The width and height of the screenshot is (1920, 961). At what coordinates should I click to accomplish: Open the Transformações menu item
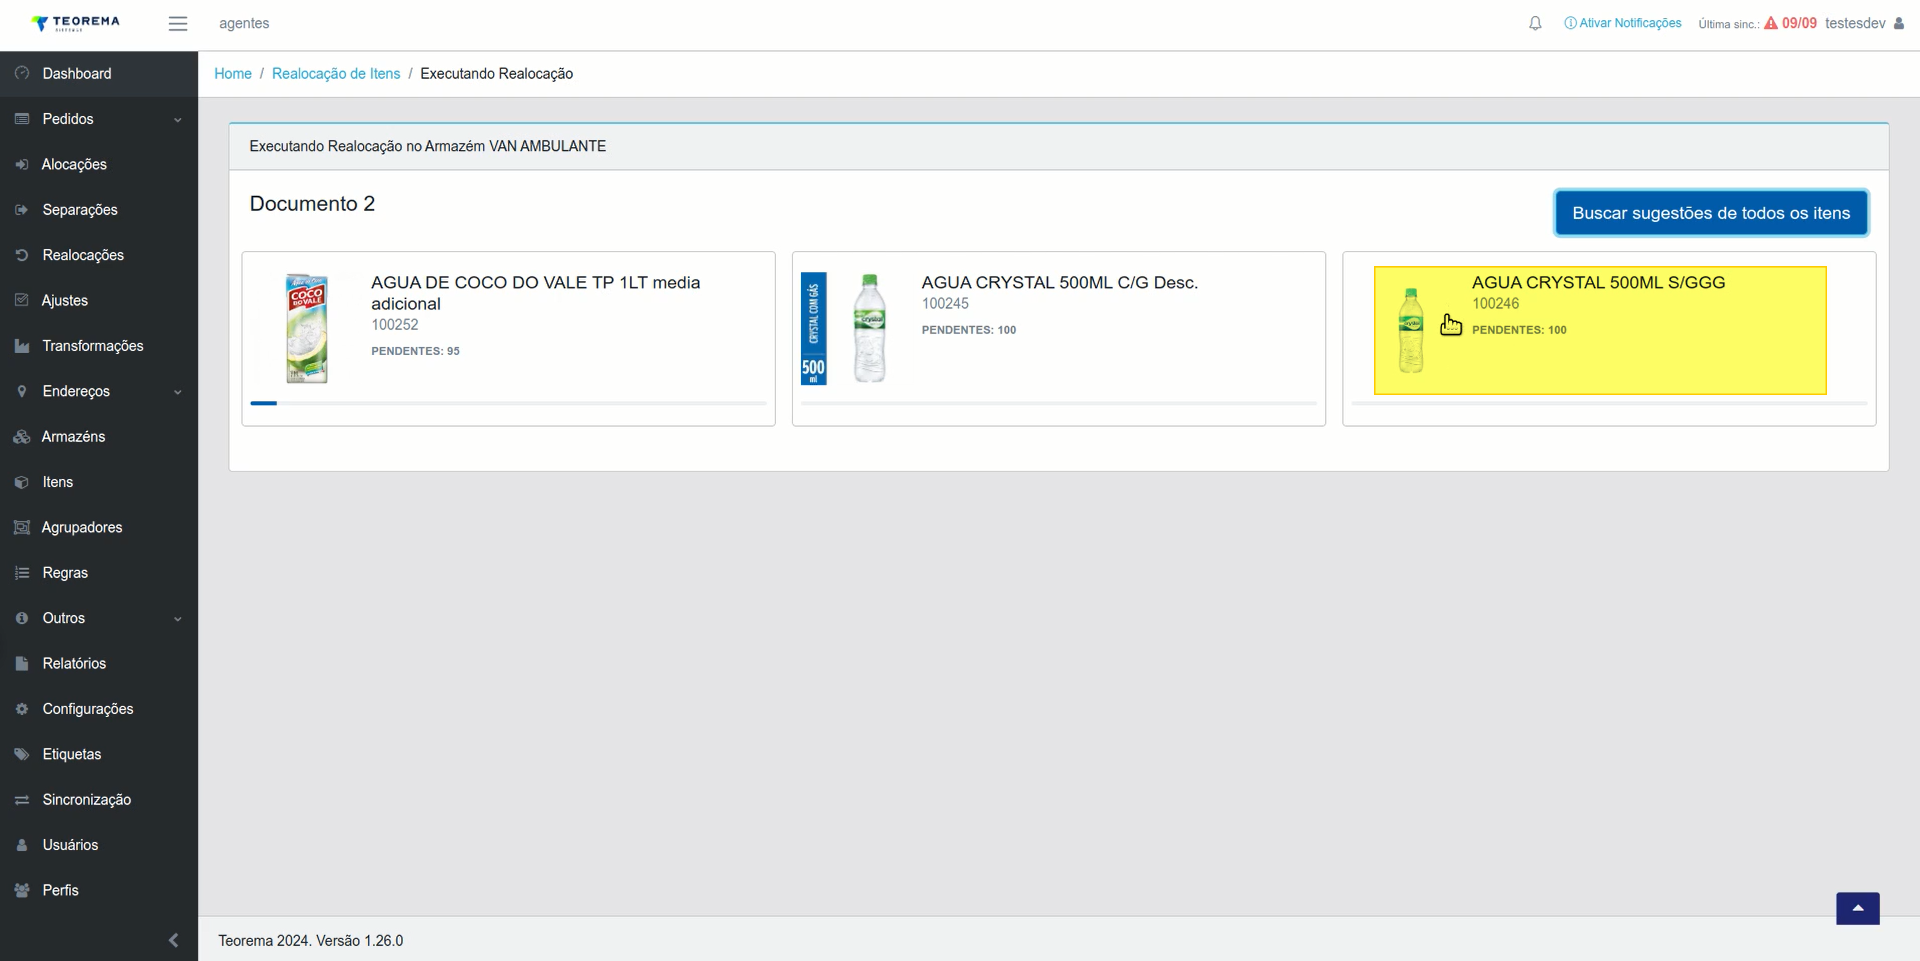click(99, 346)
